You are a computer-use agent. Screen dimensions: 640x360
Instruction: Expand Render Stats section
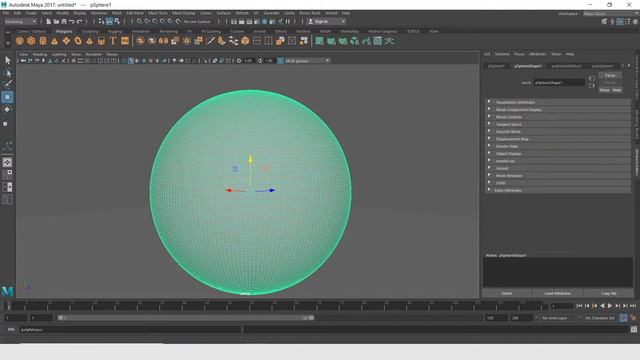pos(558,146)
